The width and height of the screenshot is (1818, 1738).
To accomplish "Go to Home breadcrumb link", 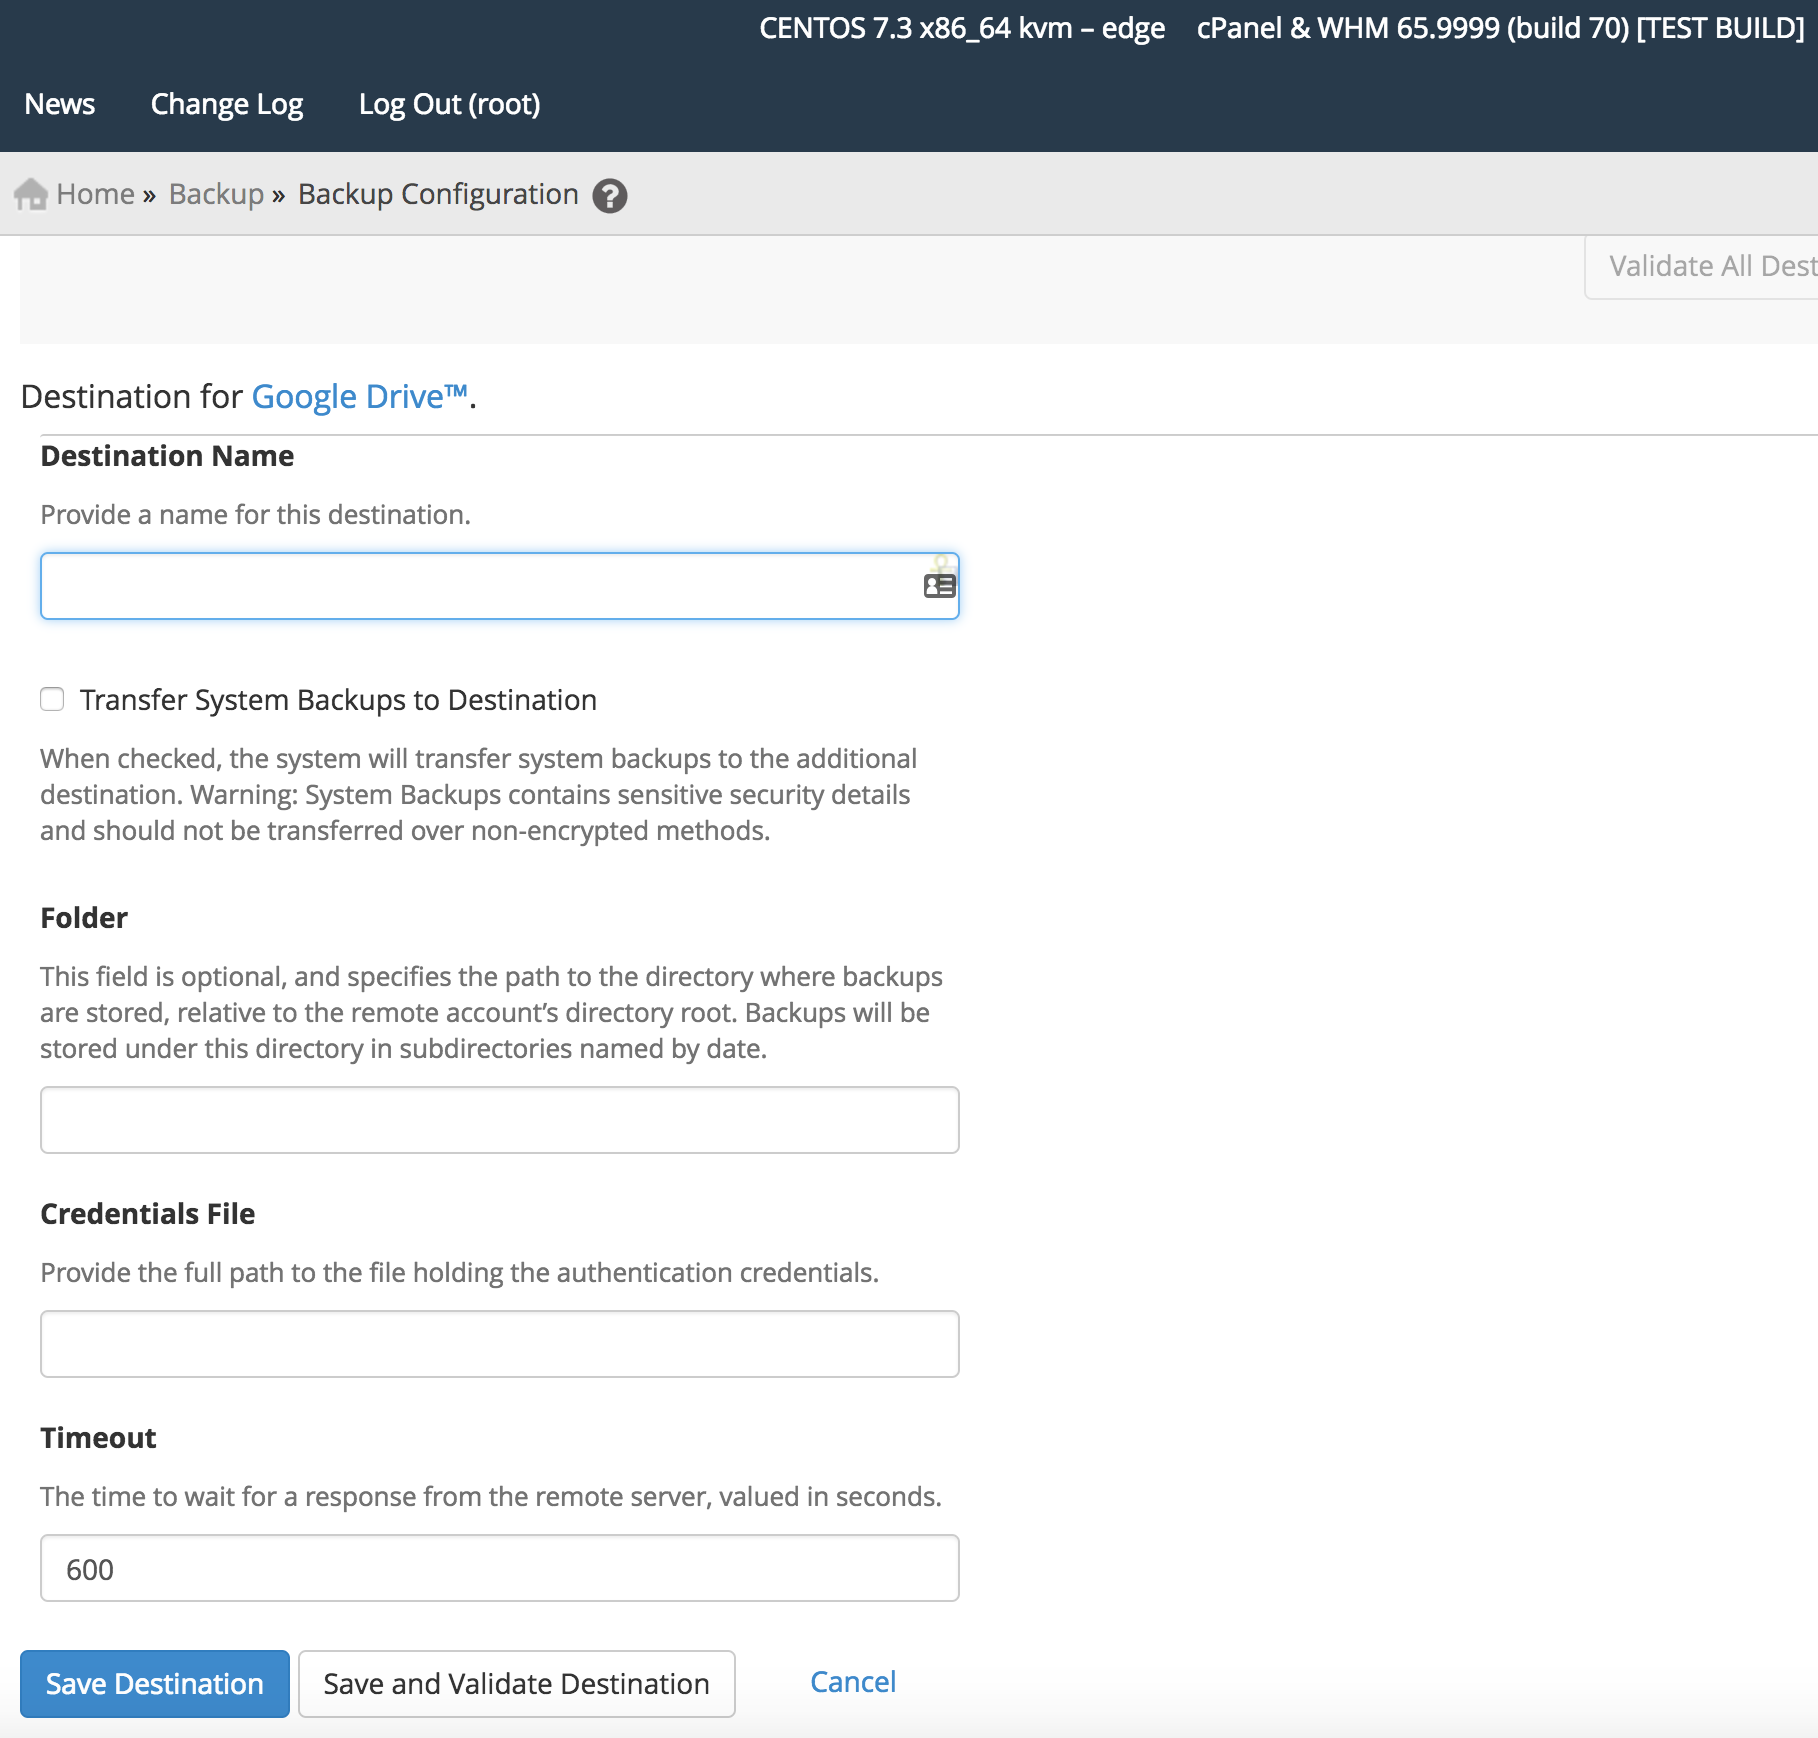I will coord(96,194).
